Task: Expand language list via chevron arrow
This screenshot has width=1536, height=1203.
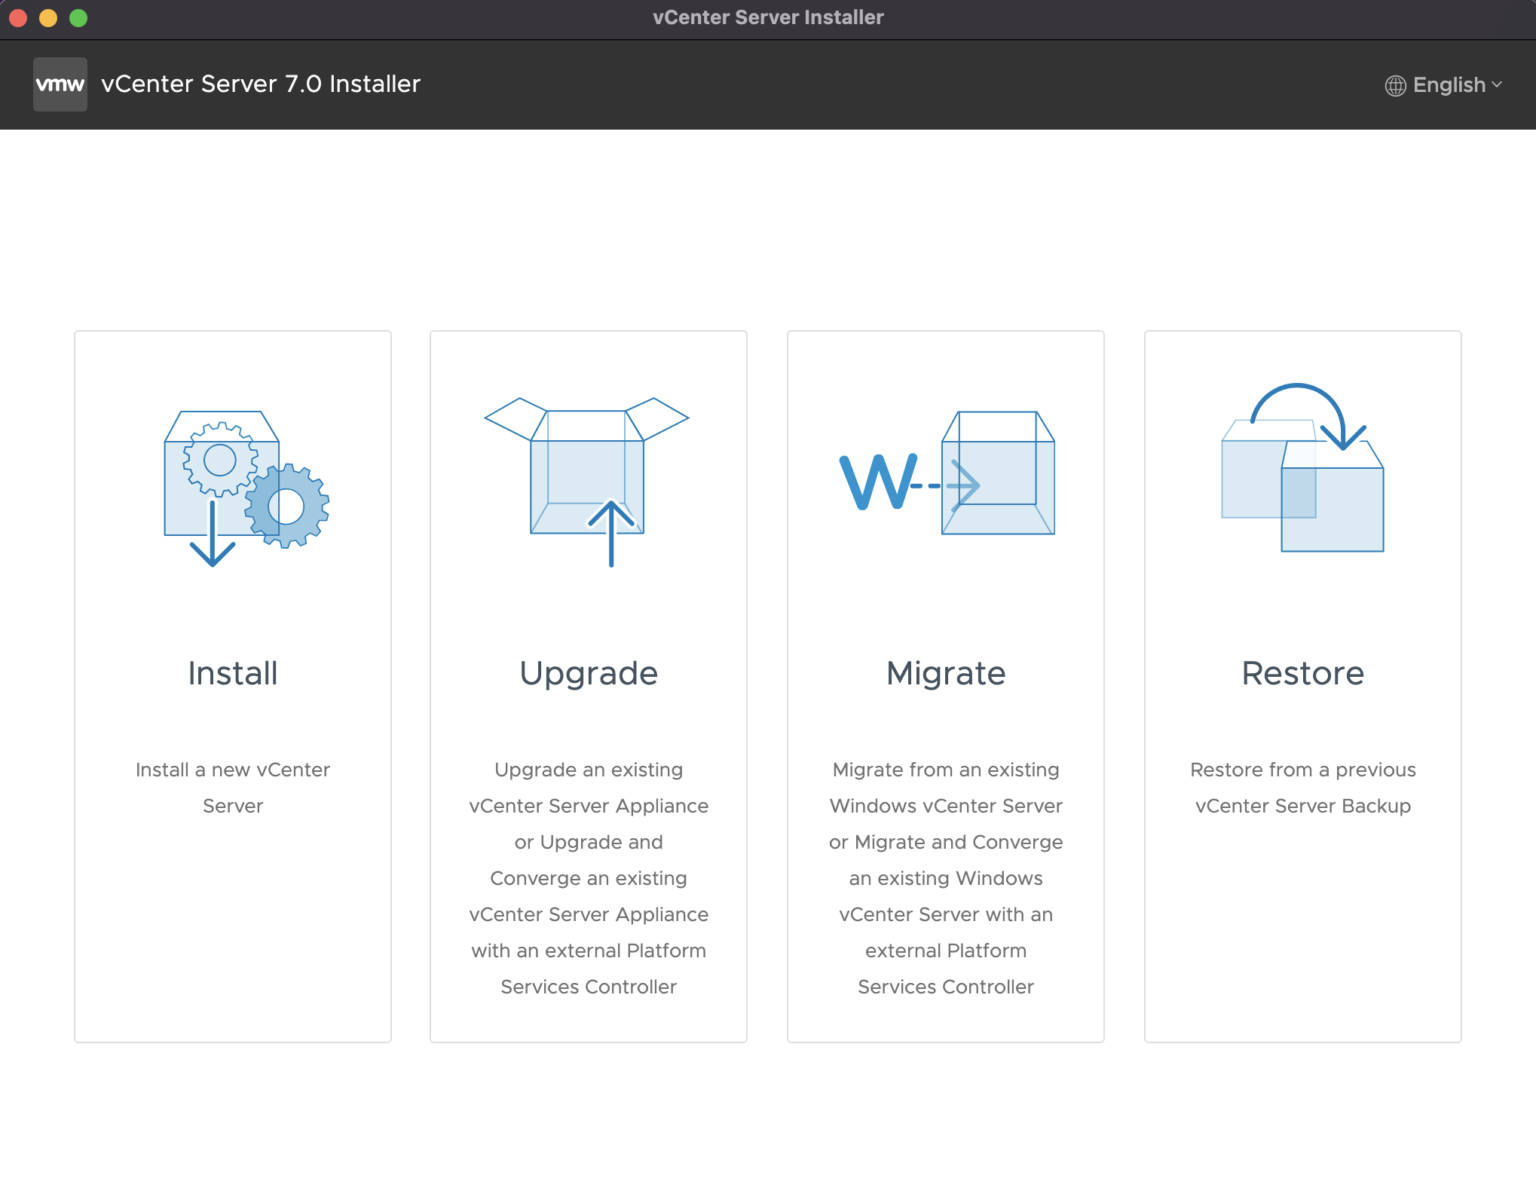Action: [x=1497, y=85]
